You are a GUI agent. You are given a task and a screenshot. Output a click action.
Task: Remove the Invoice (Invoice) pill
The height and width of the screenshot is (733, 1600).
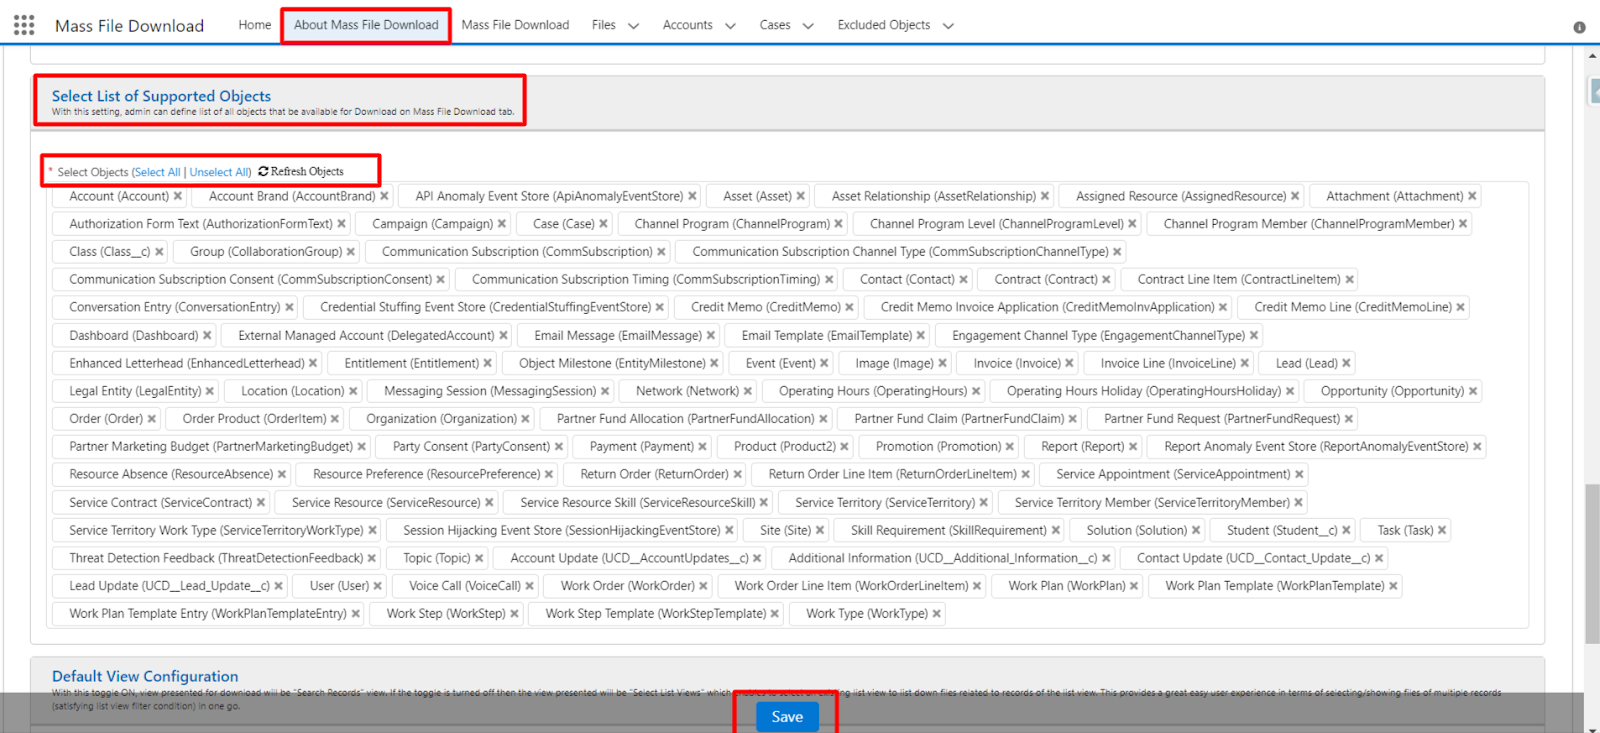click(1069, 364)
